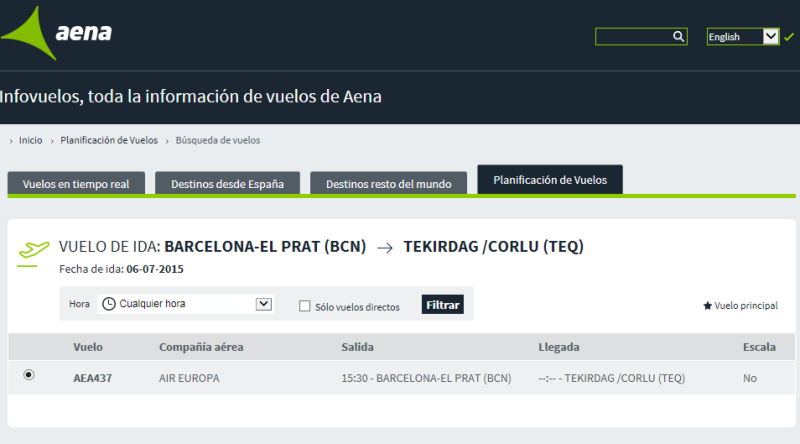800x444 pixels.
Task: Open the Destinos desde España tab
Action: coord(227,184)
